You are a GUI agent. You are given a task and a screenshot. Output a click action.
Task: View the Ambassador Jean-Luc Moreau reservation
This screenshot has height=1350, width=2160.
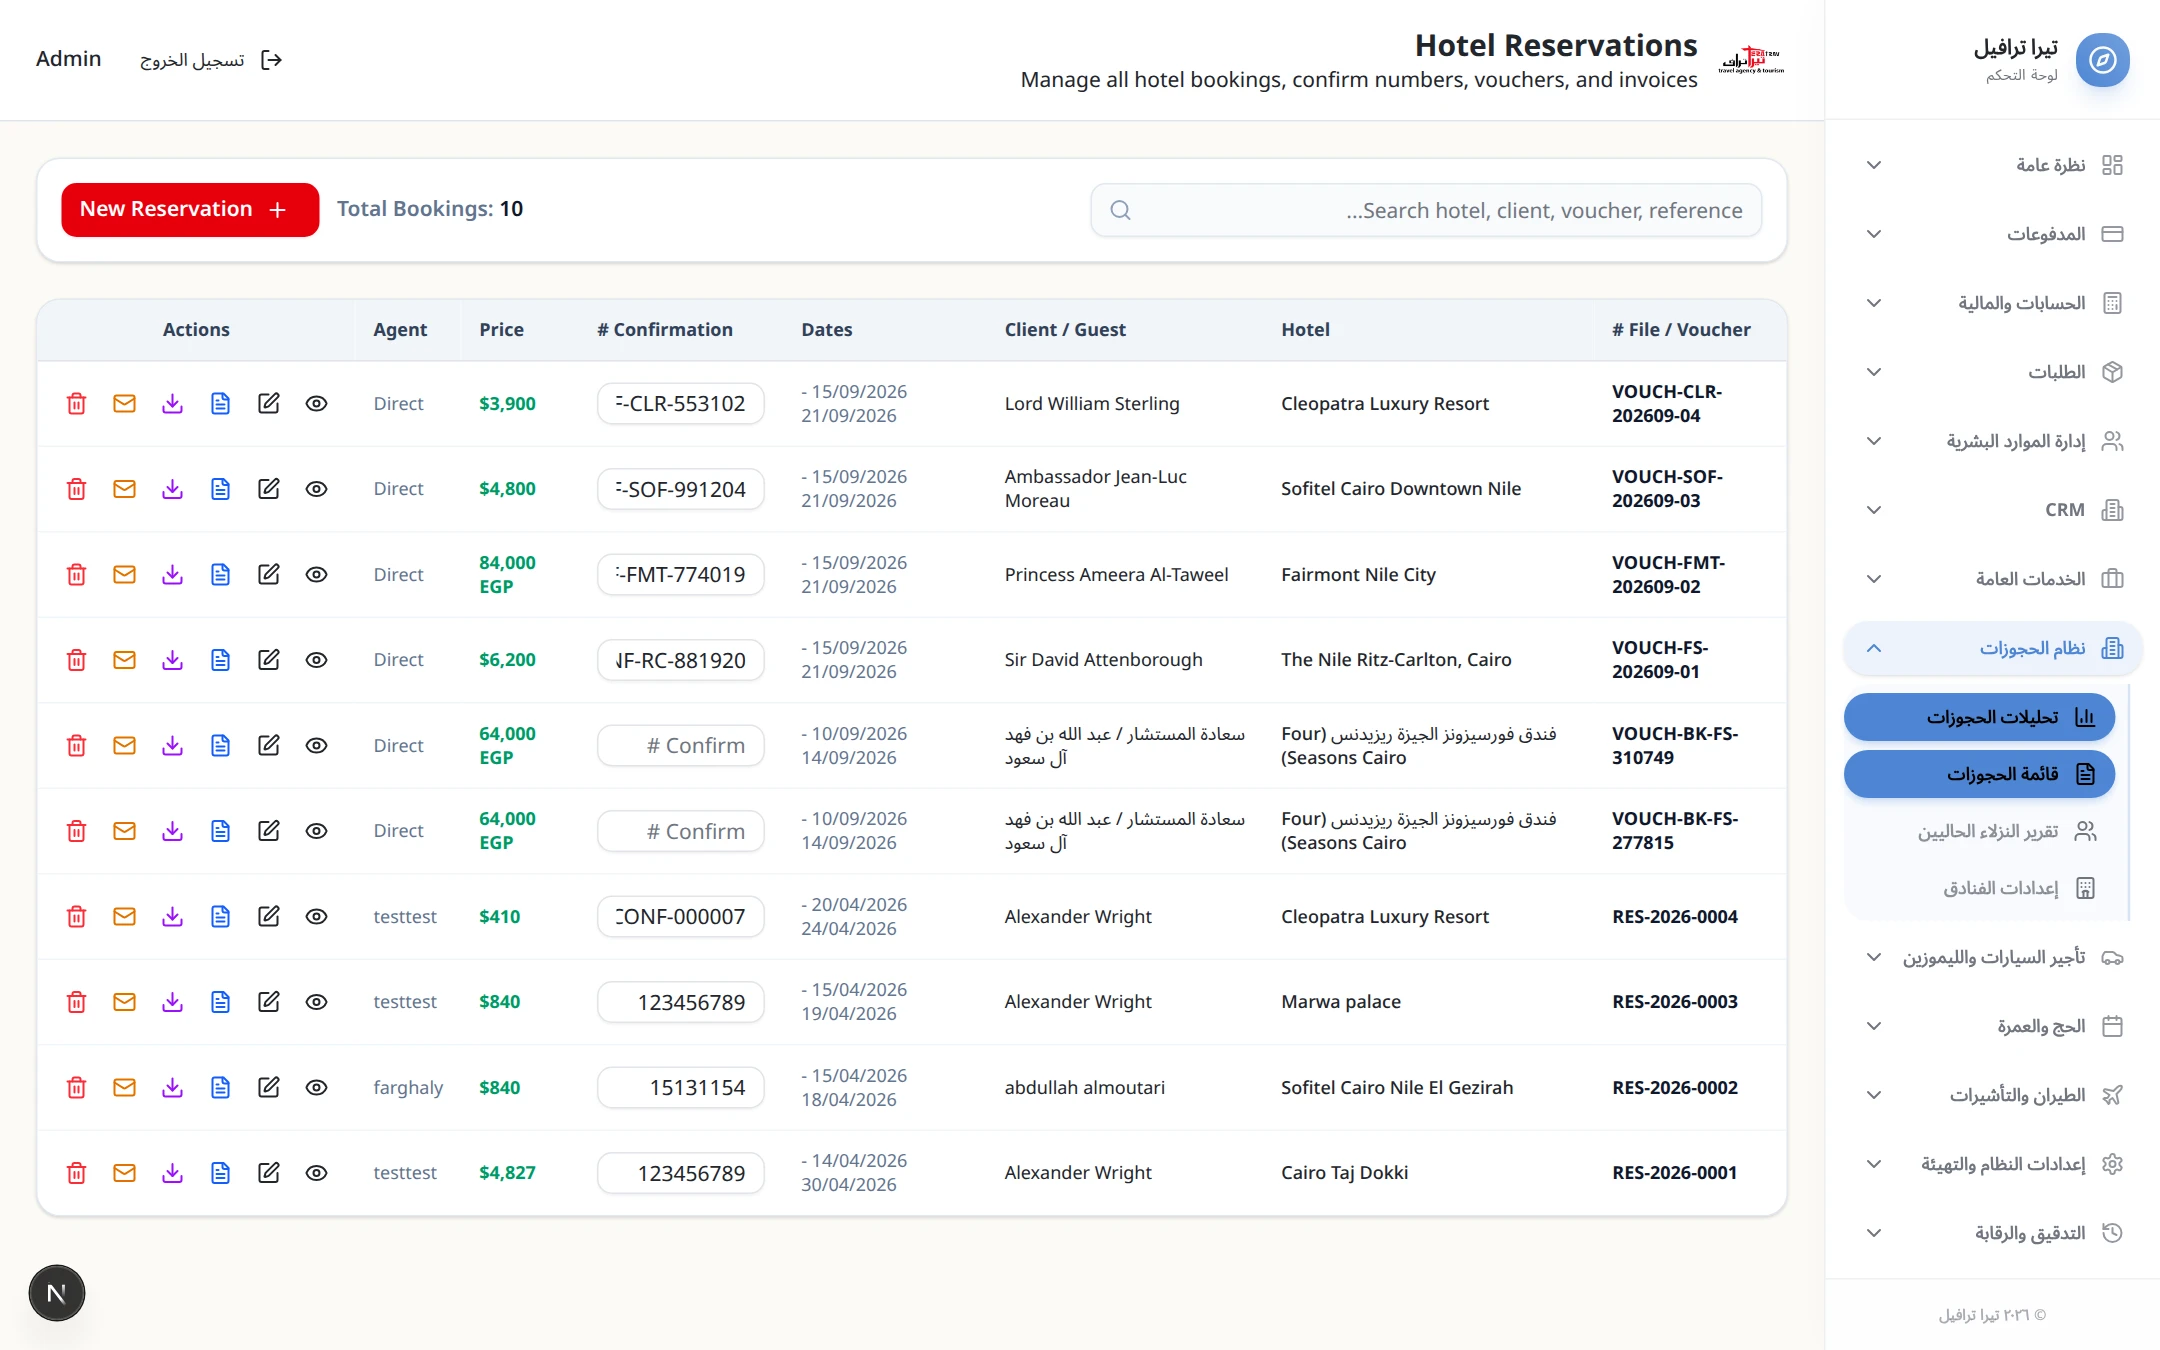(316, 489)
